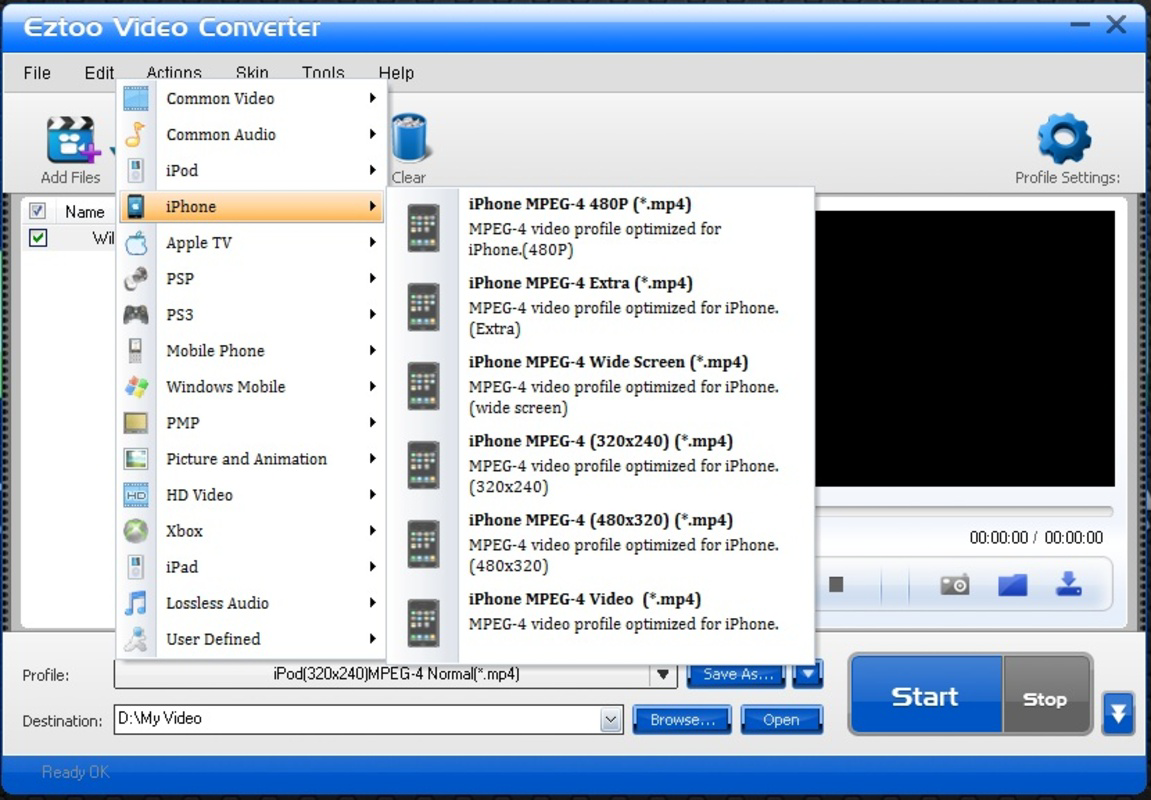
Task: Click dropdown arrow beside Add Files
Action: 113,150
